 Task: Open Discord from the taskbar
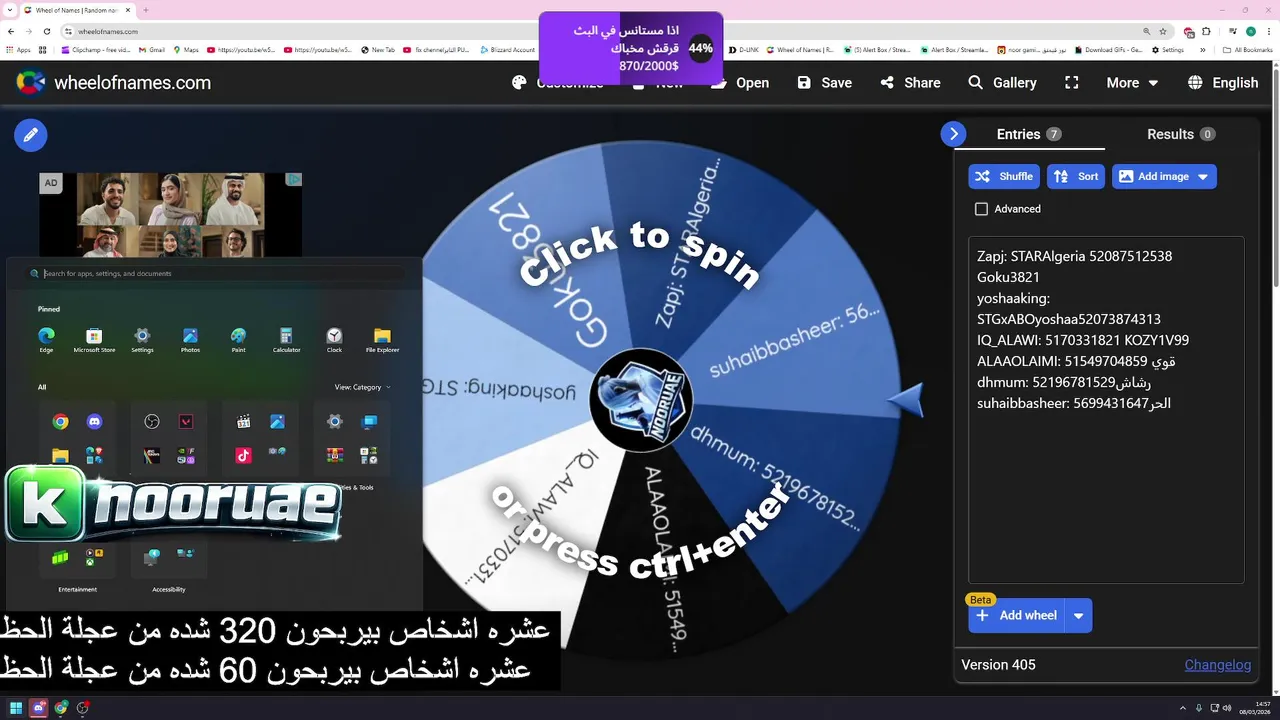[x=39, y=708]
